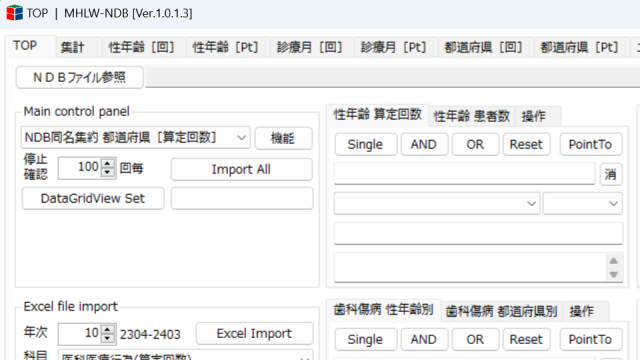Click OR in 性年齢 算定回数 panel
Viewport: 640px width, 360px height.
click(x=475, y=144)
